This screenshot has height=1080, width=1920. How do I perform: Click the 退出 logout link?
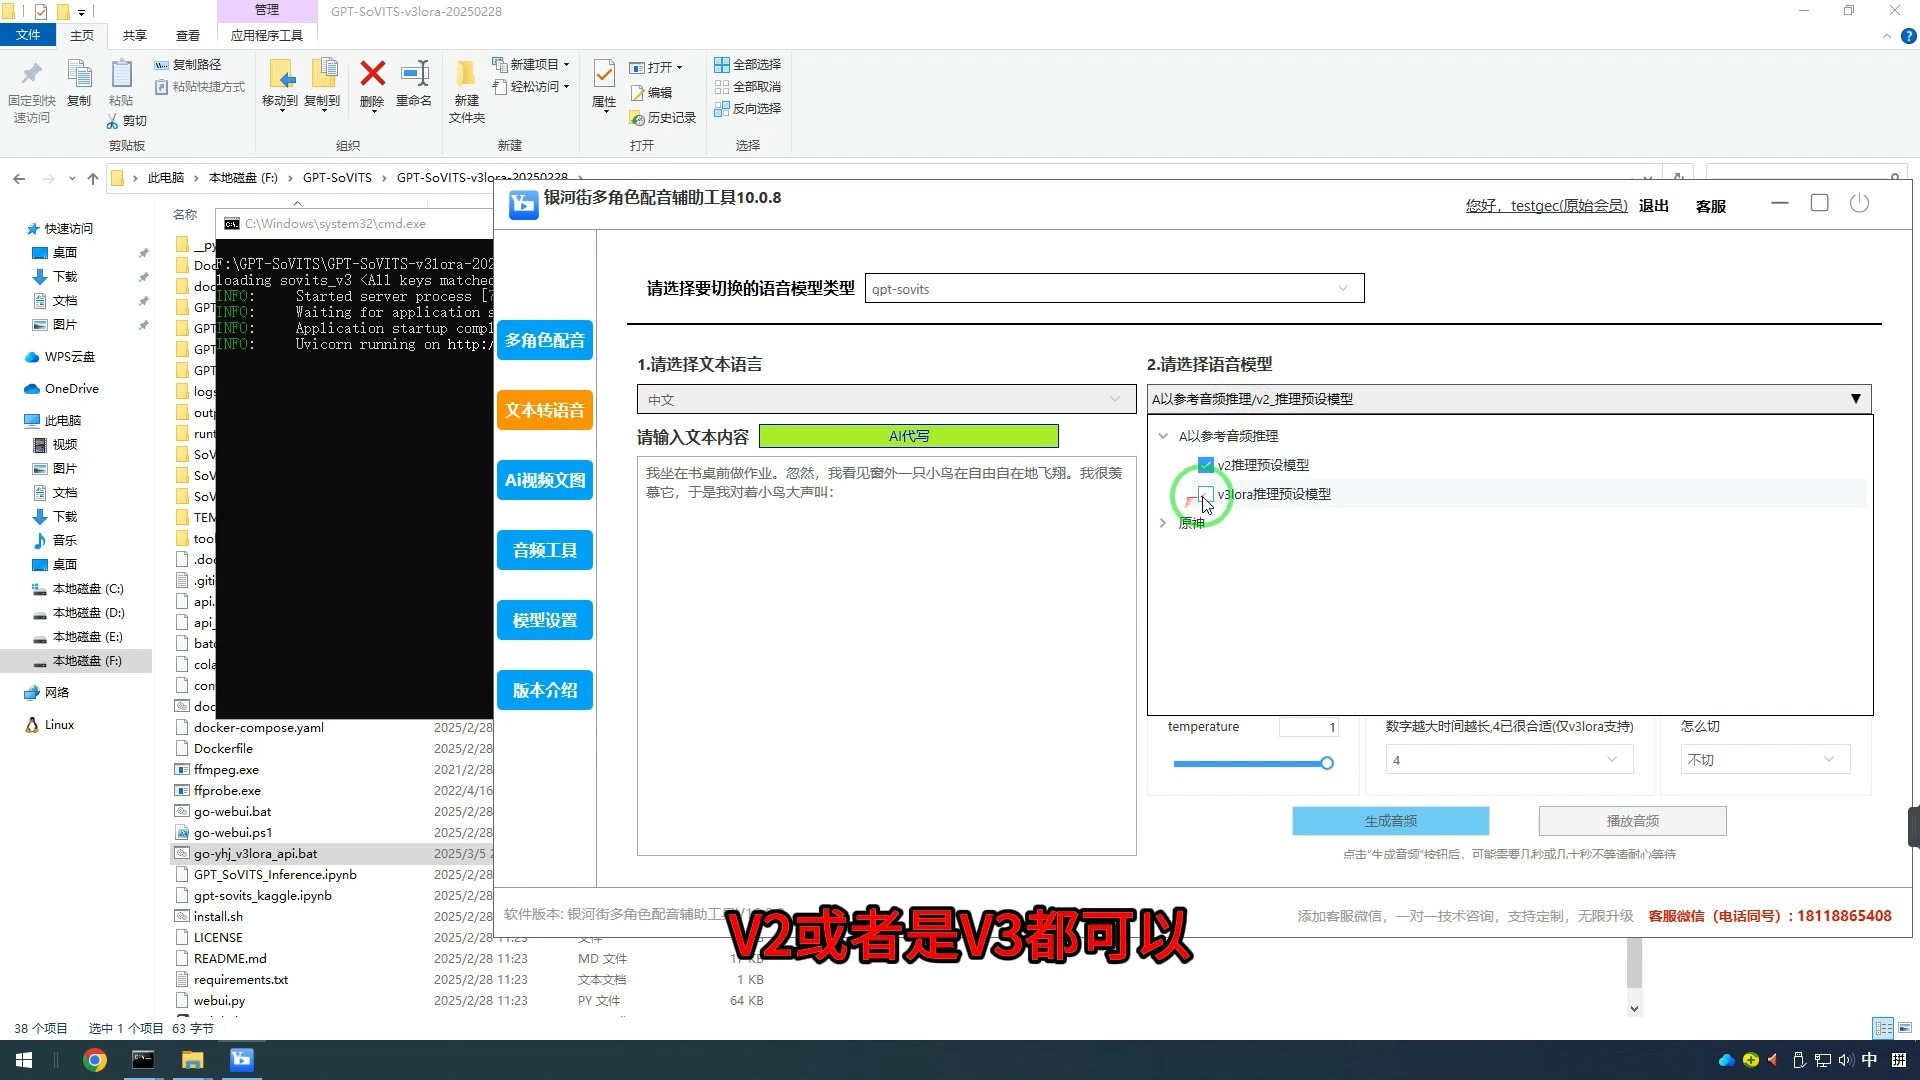coord(1654,206)
